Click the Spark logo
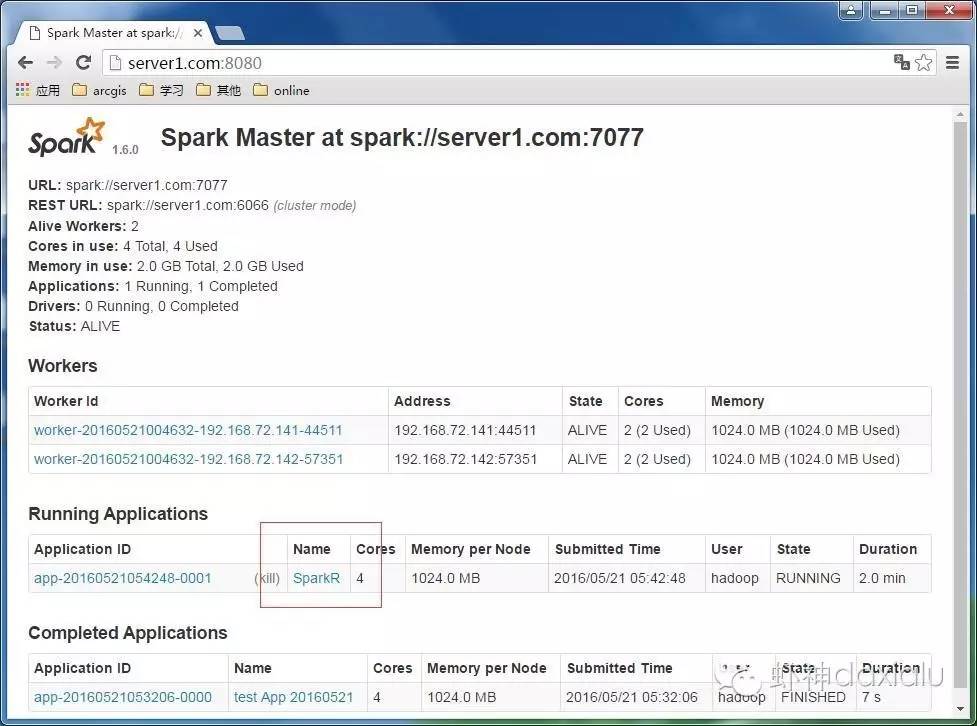 pyautogui.click(x=67, y=137)
